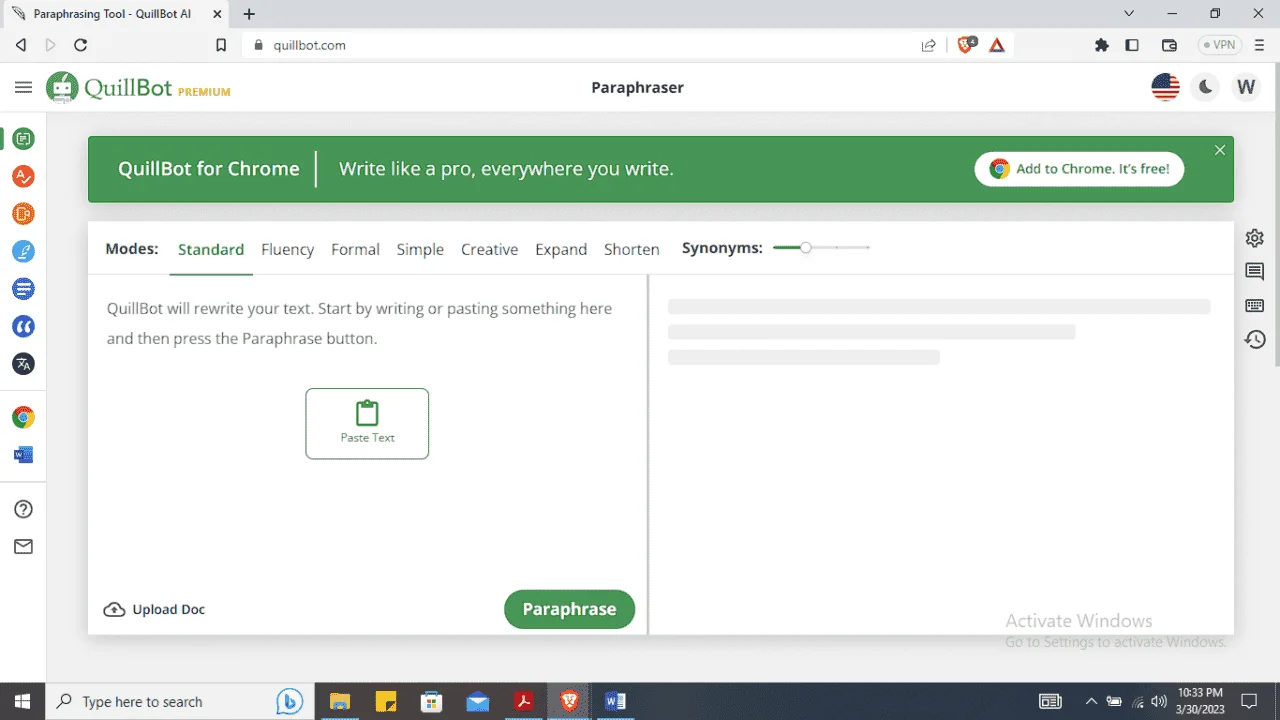Toggle the Brave VPN button
This screenshot has width=1280, height=720.
1219,45
